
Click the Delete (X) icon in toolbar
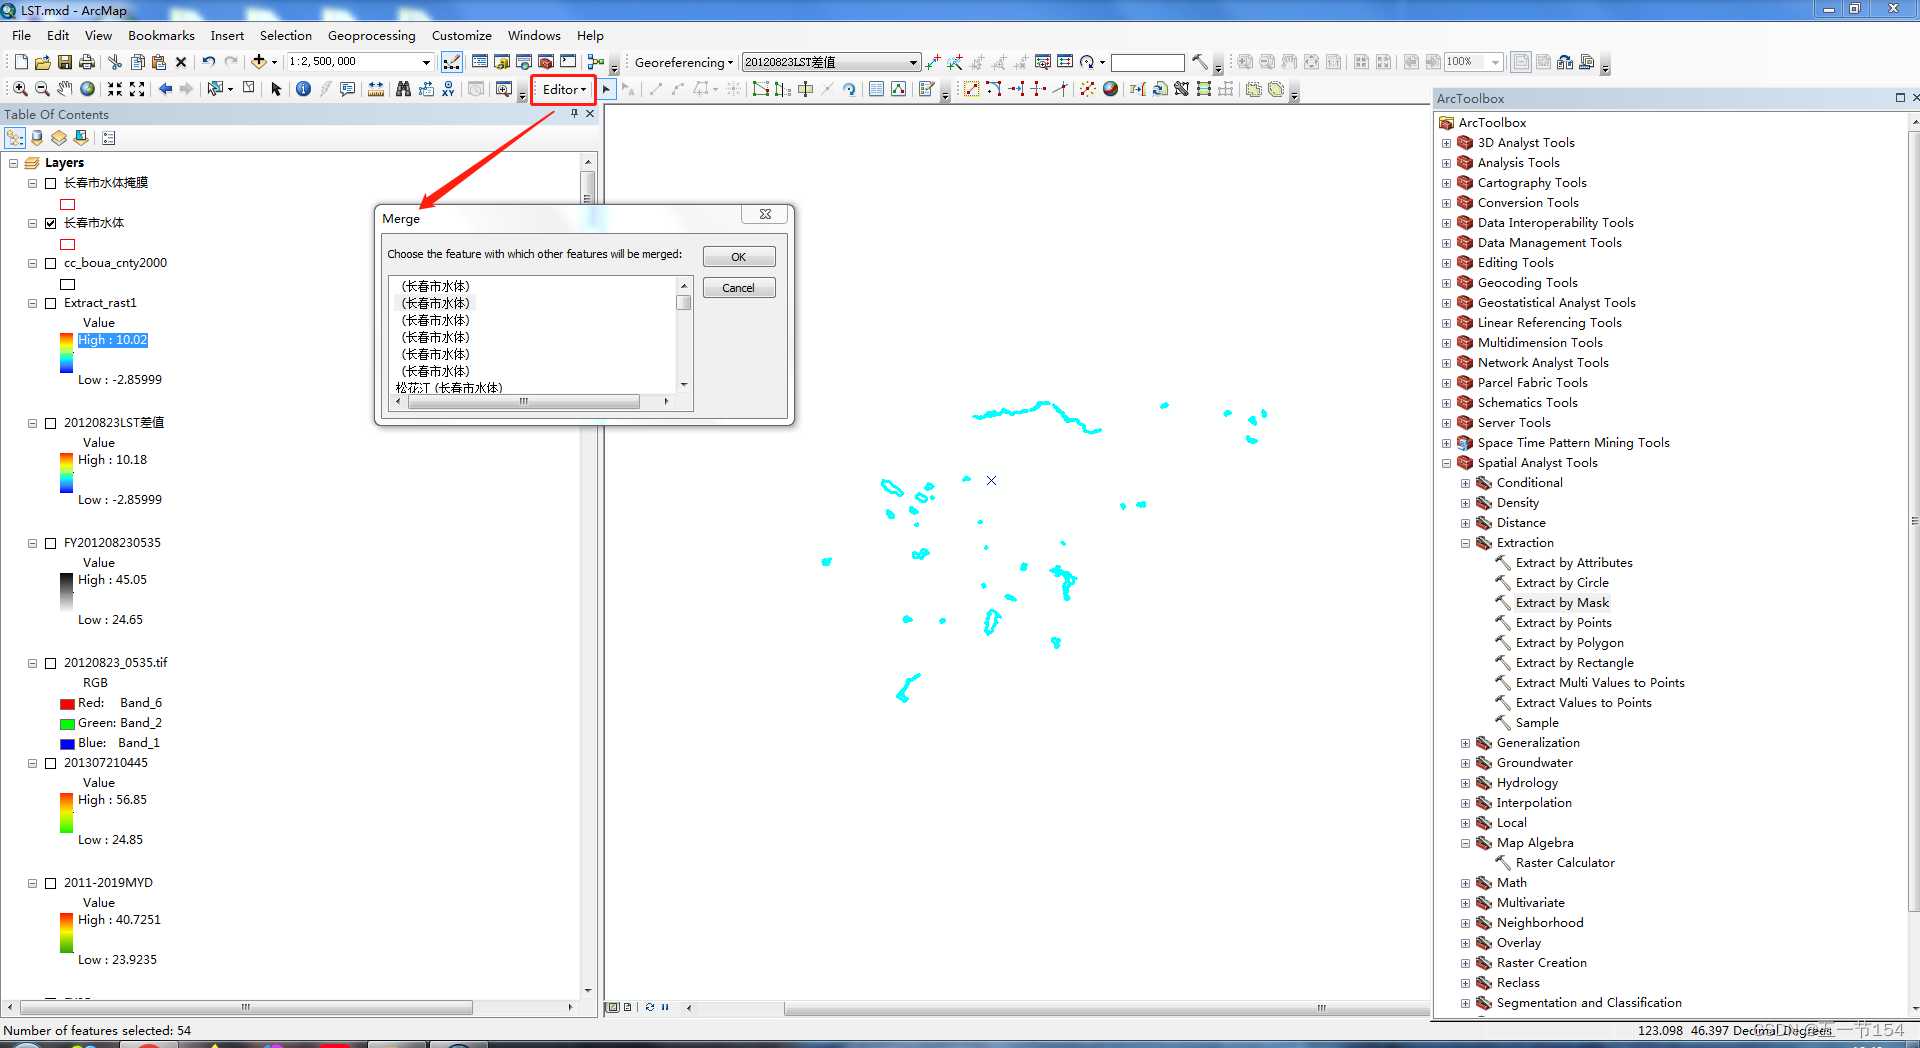pos(181,62)
